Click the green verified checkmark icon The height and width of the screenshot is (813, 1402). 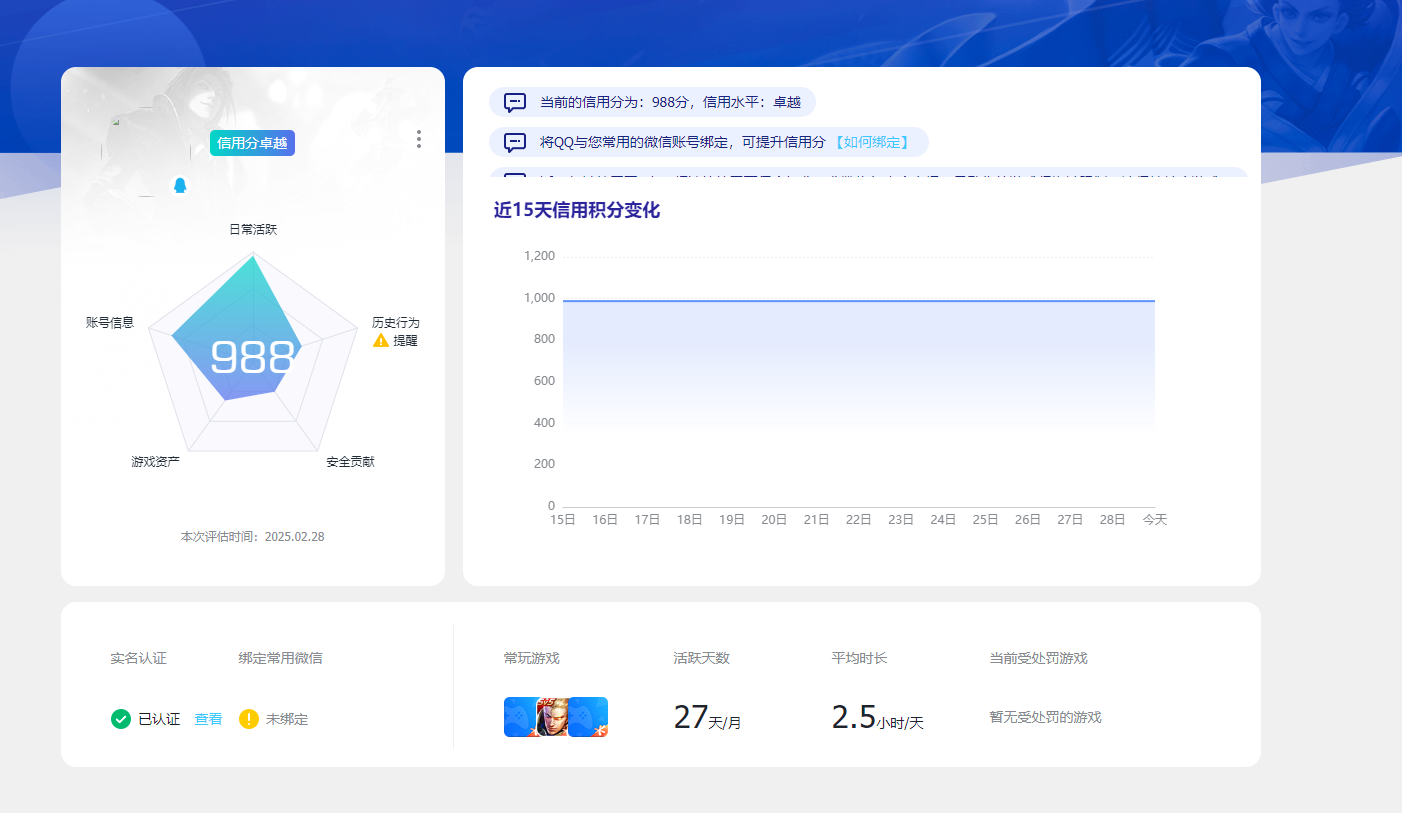click(121, 719)
